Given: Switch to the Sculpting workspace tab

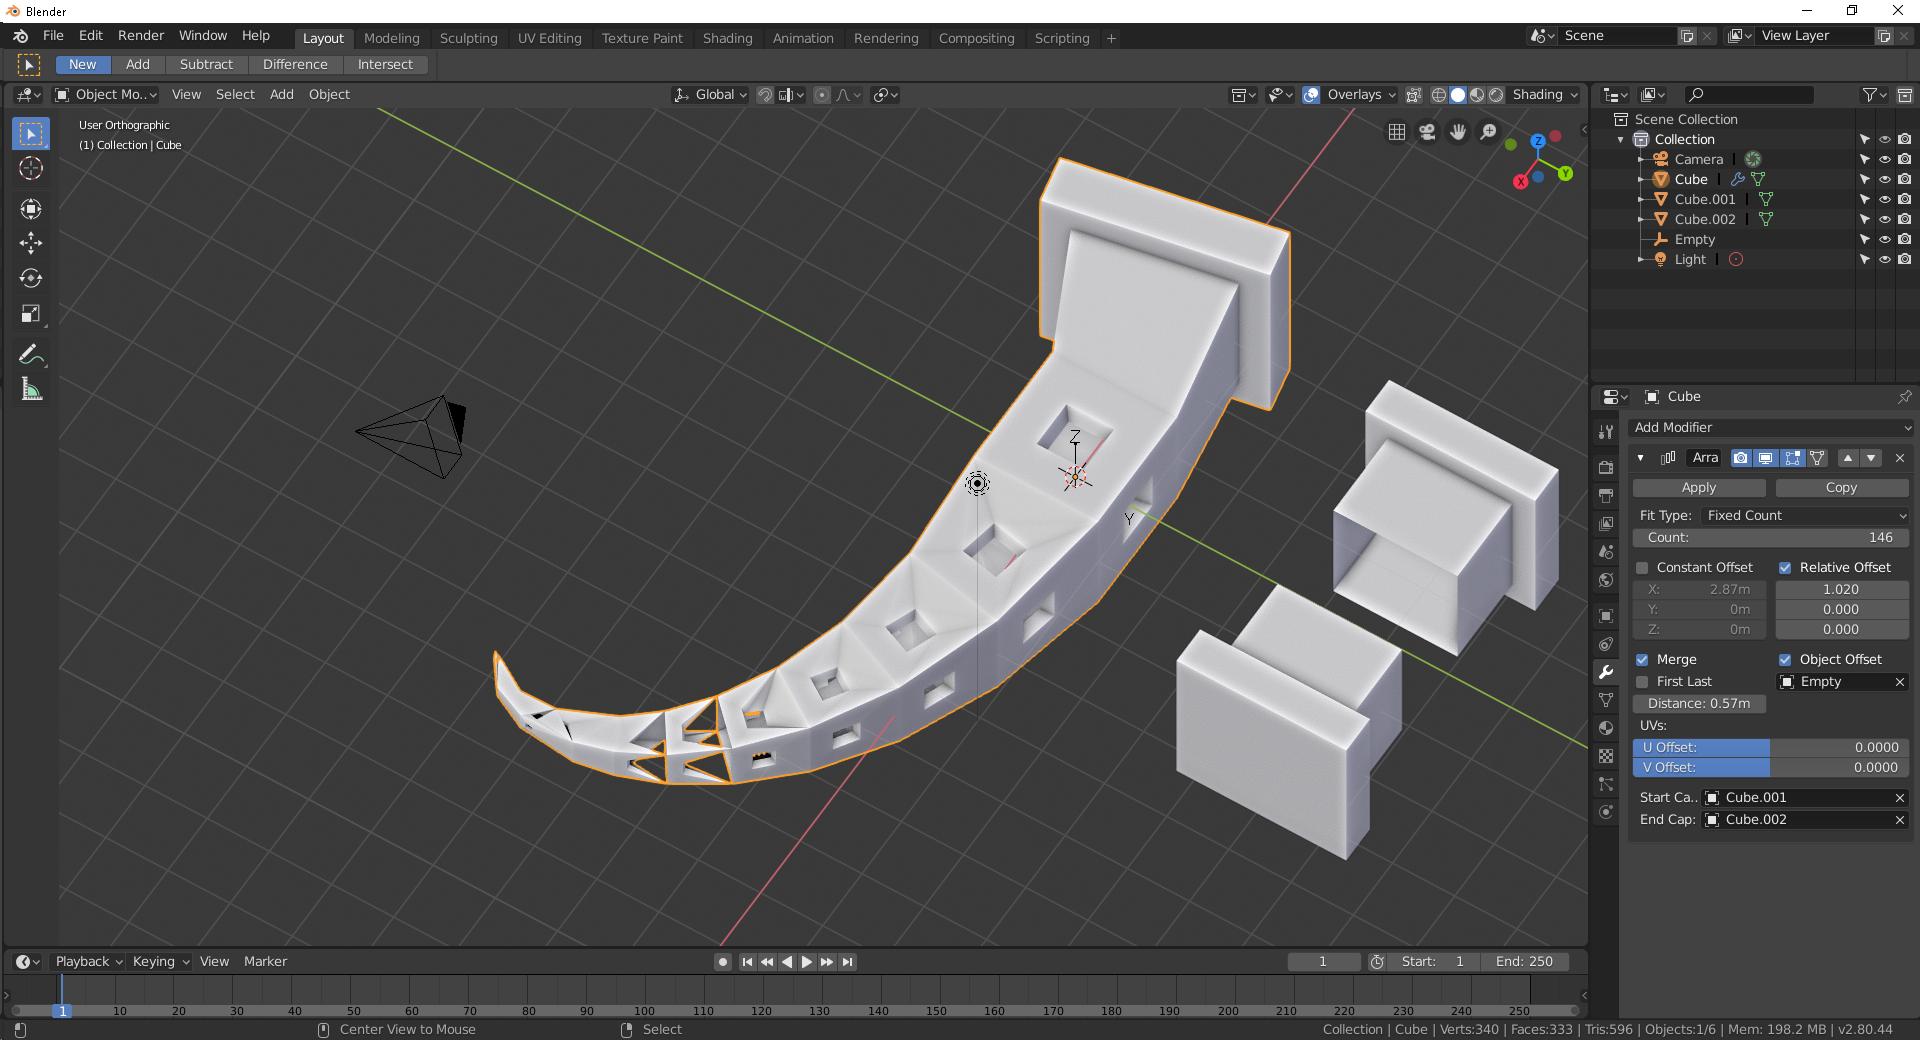Looking at the screenshot, I should click(468, 38).
